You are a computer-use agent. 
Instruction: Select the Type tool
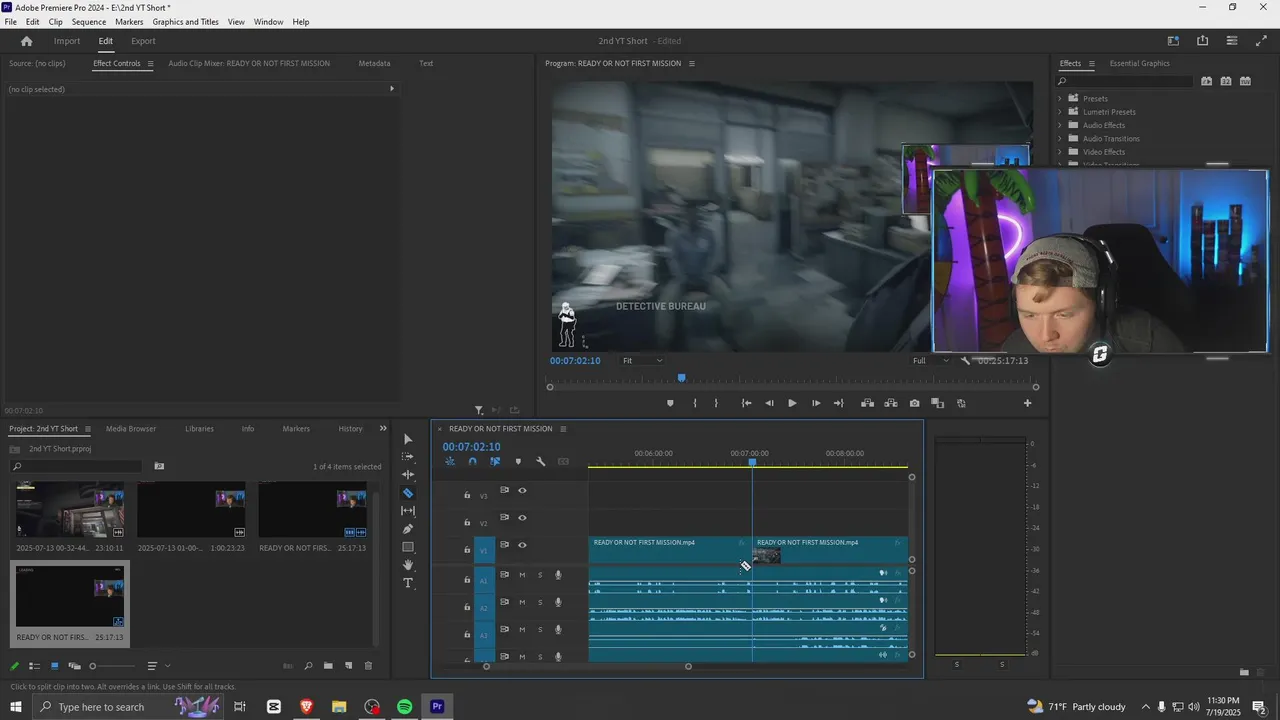pyautogui.click(x=408, y=583)
